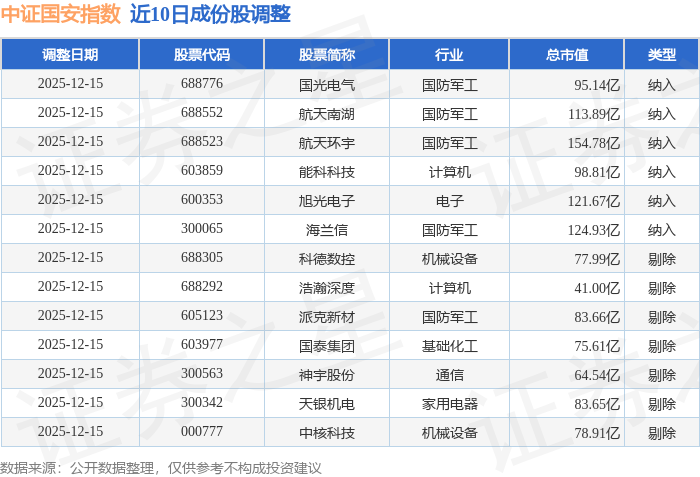Click market value 113.89亿

[x=594, y=114]
